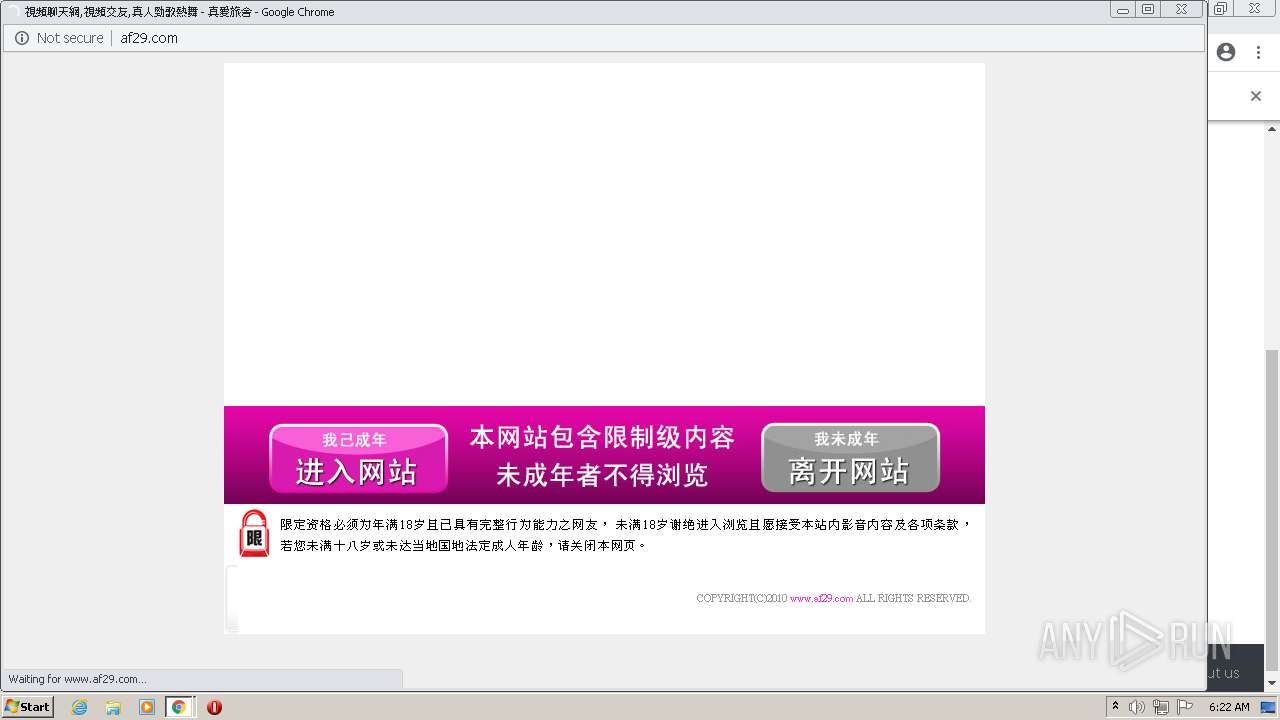Minimize the Chrome popup window
1280x720 pixels.
tap(1123, 10)
